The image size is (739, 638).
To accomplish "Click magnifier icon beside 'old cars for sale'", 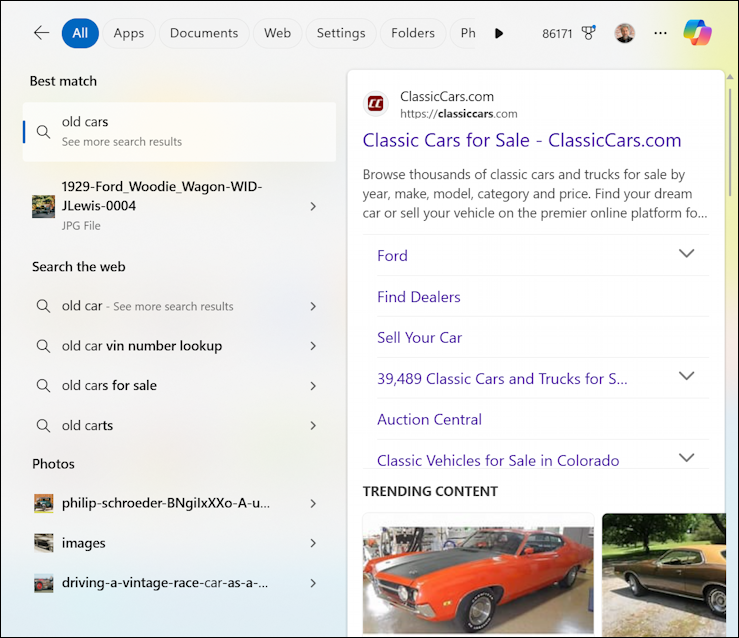I will pyautogui.click(x=43, y=385).
